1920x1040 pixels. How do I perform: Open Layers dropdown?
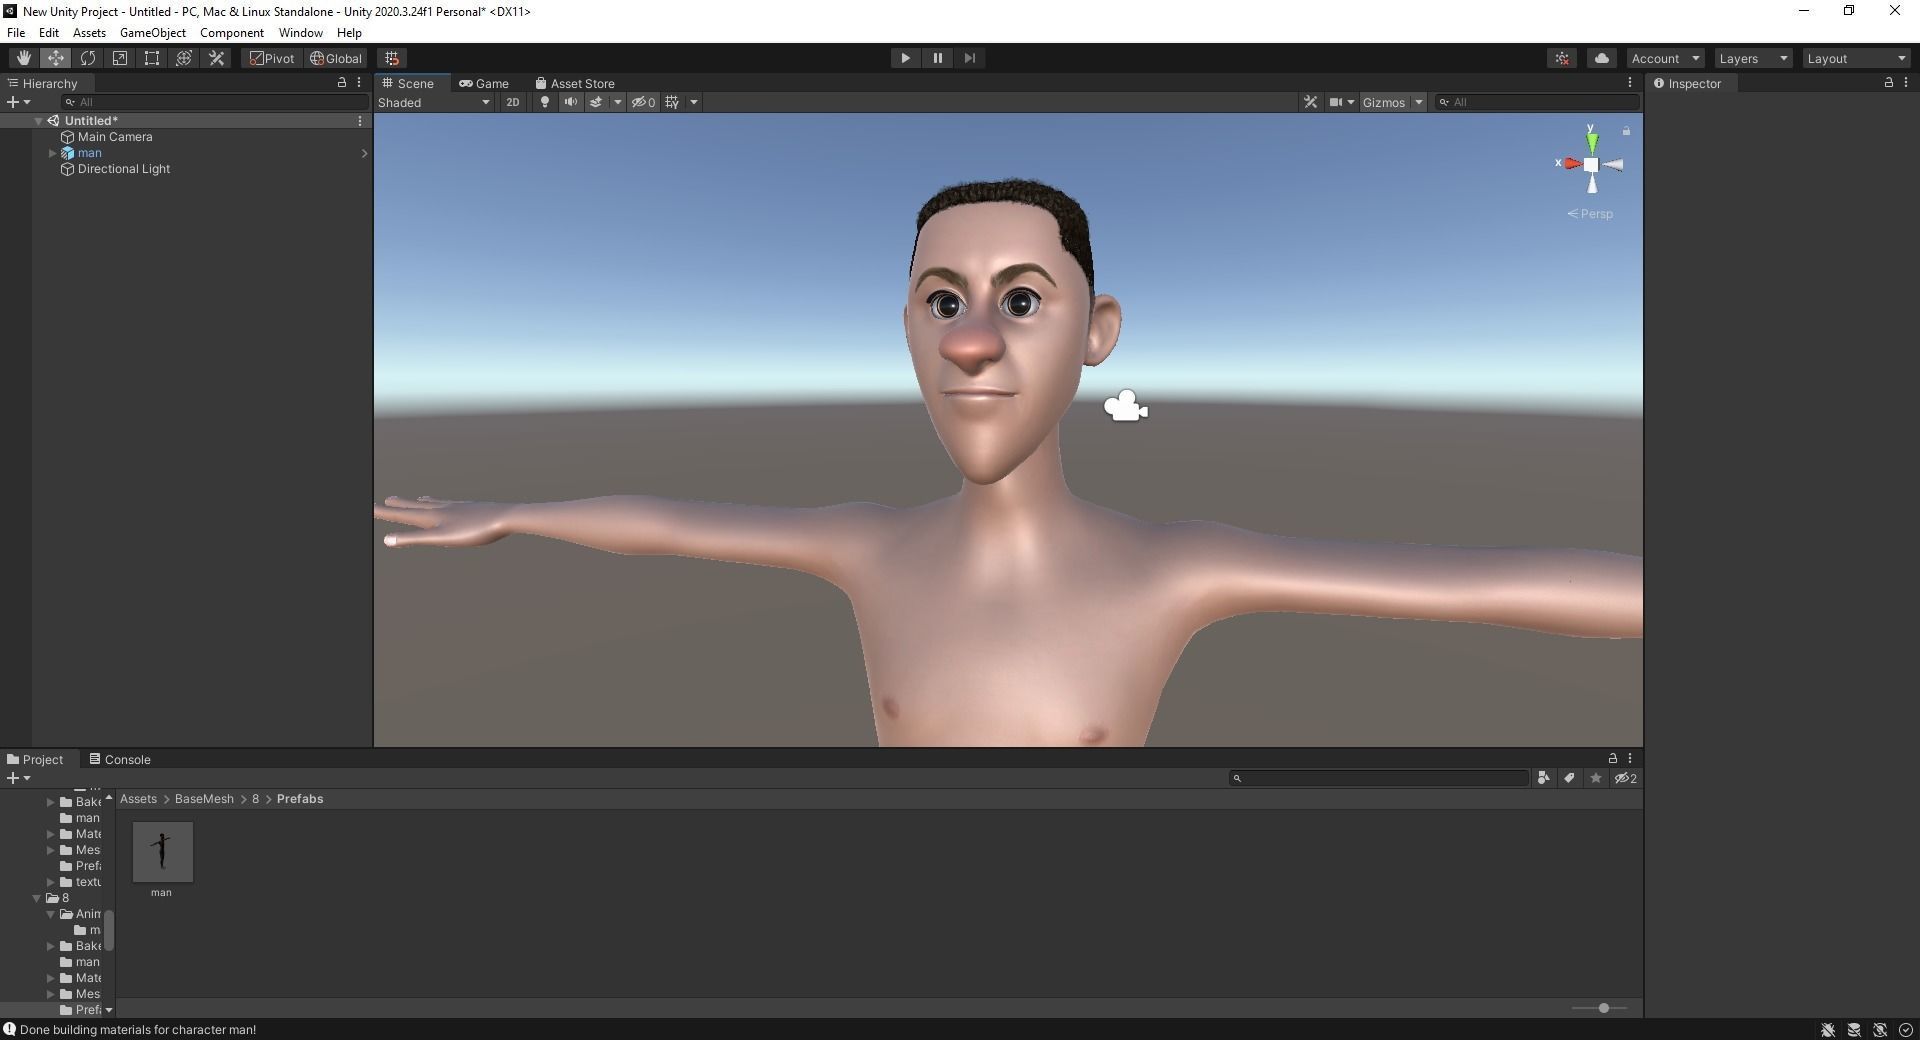pyautogui.click(x=1753, y=58)
